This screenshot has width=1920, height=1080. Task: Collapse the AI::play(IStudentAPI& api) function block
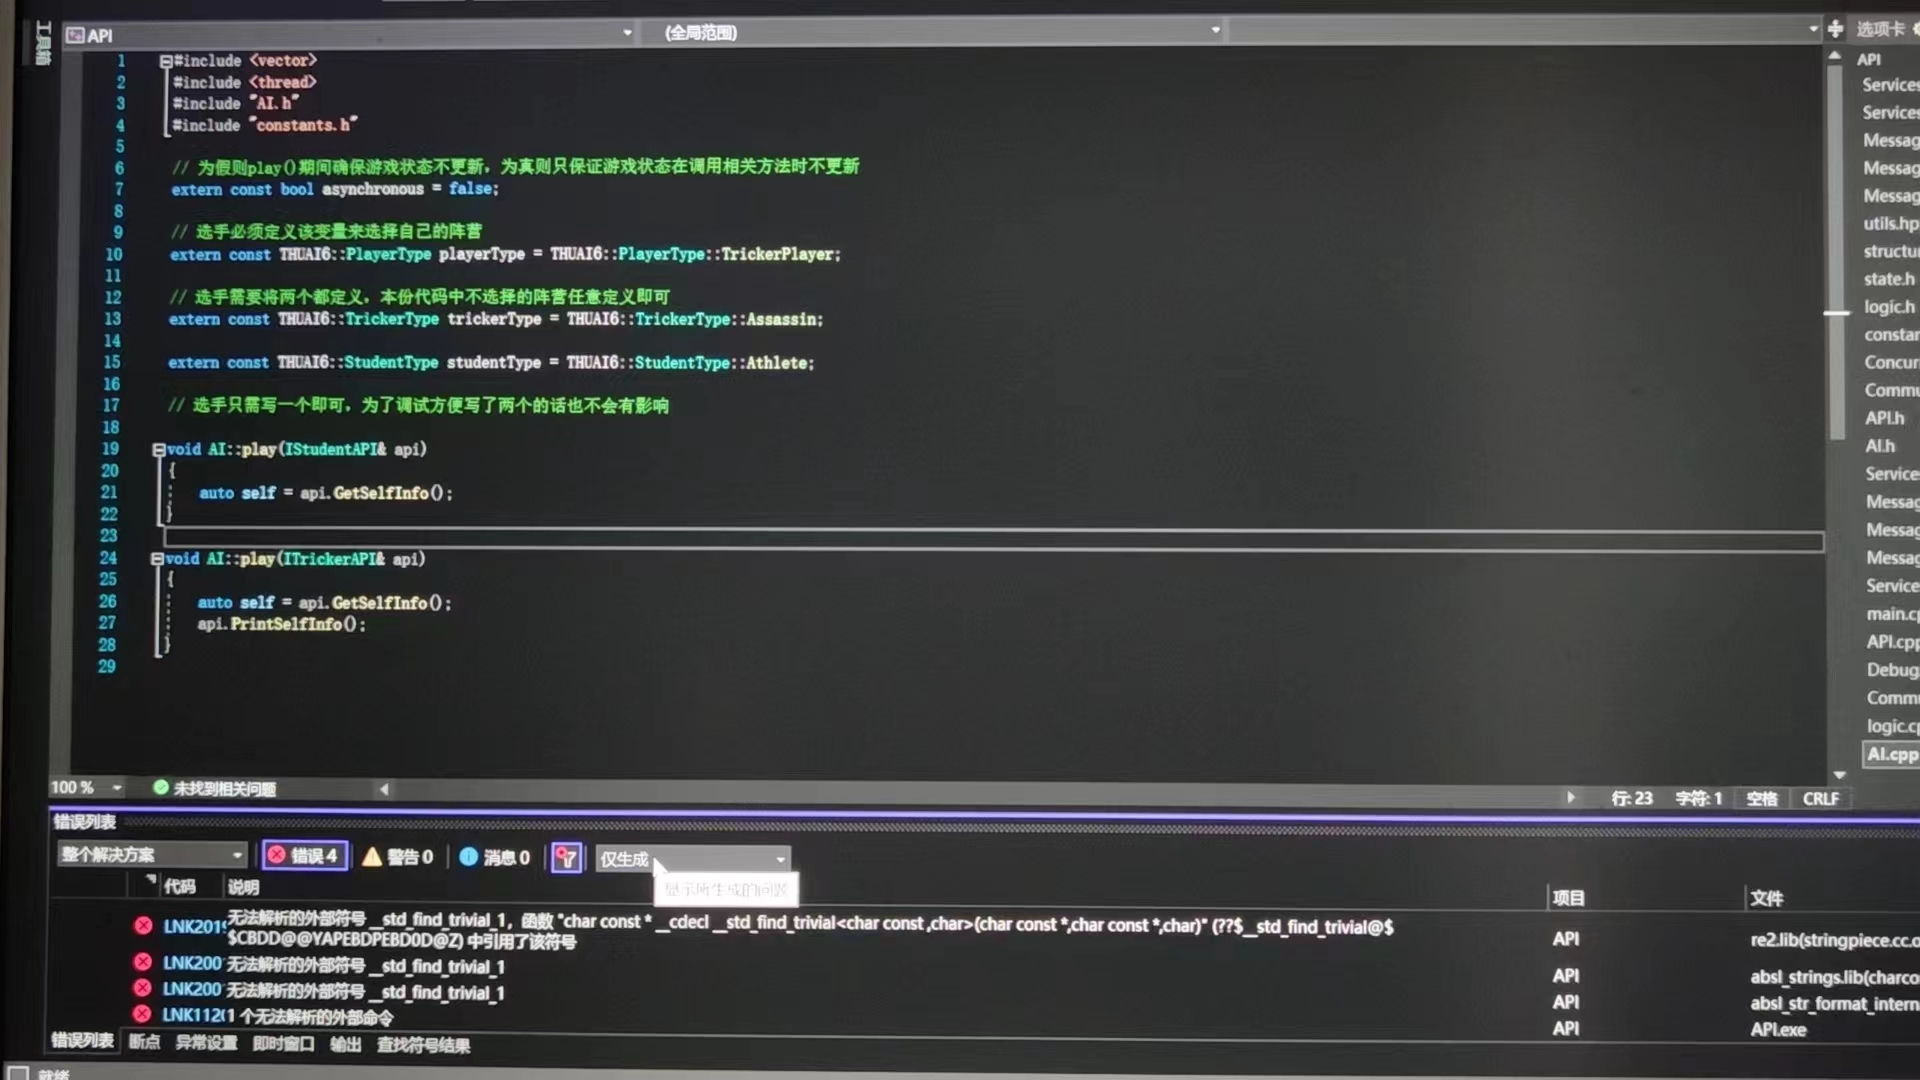[x=158, y=450]
